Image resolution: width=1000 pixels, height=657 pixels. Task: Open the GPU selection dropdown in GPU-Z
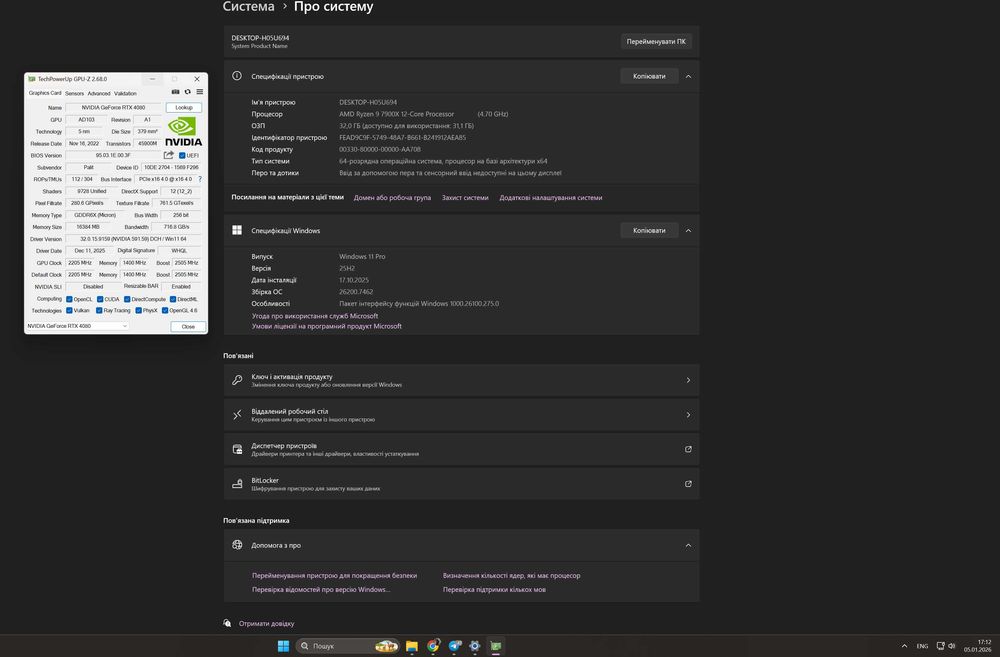click(x=77, y=326)
